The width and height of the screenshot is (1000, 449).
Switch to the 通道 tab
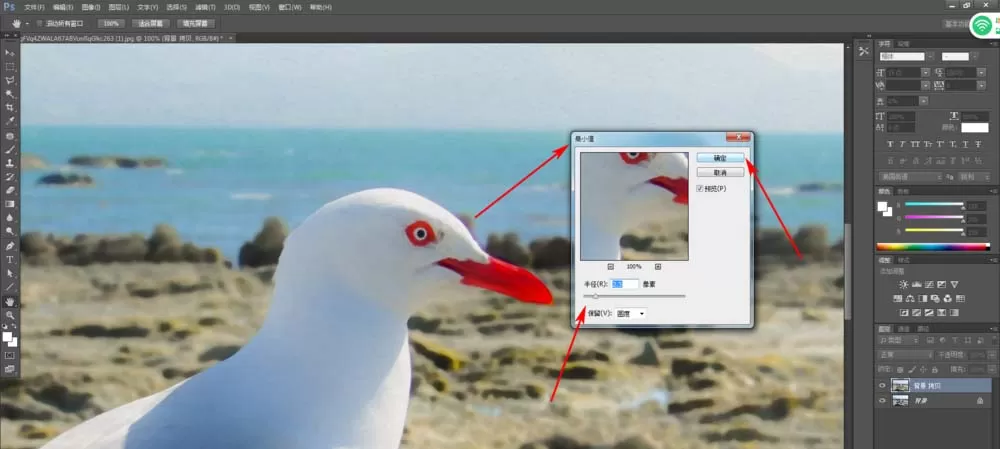(x=904, y=328)
